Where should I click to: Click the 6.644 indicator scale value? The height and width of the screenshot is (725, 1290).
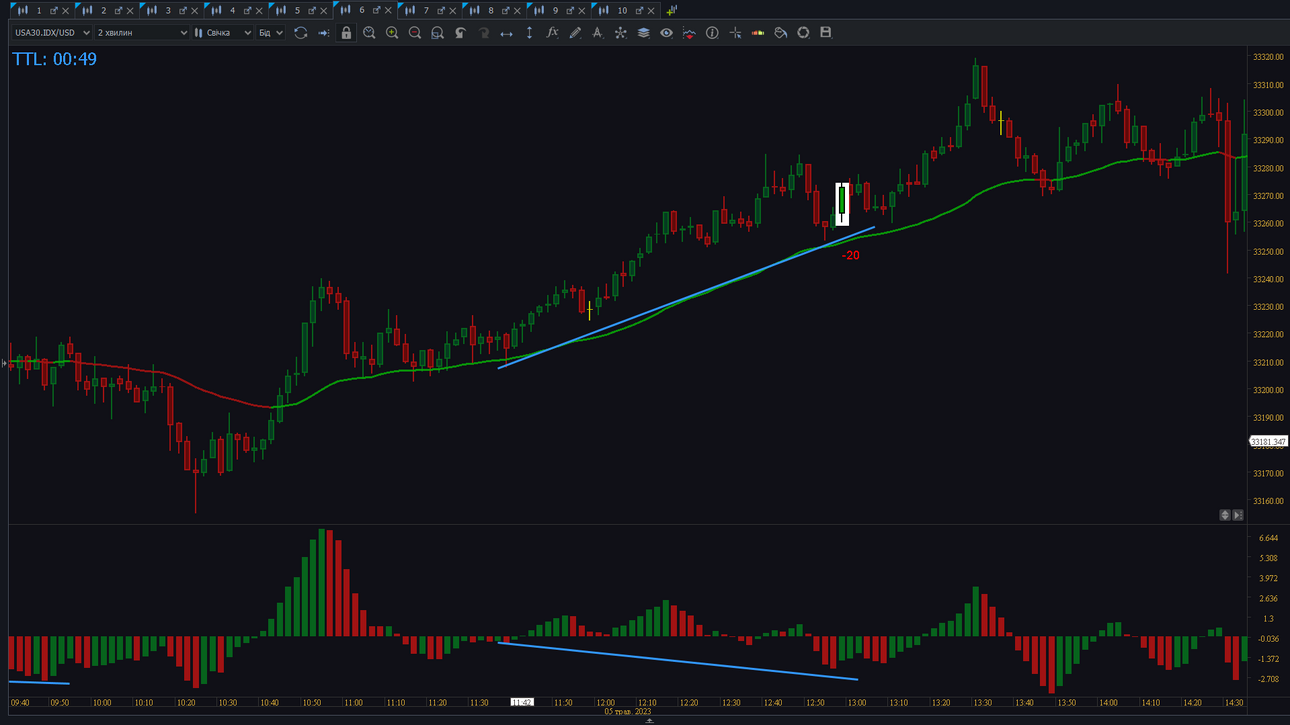click(1268, 539)
